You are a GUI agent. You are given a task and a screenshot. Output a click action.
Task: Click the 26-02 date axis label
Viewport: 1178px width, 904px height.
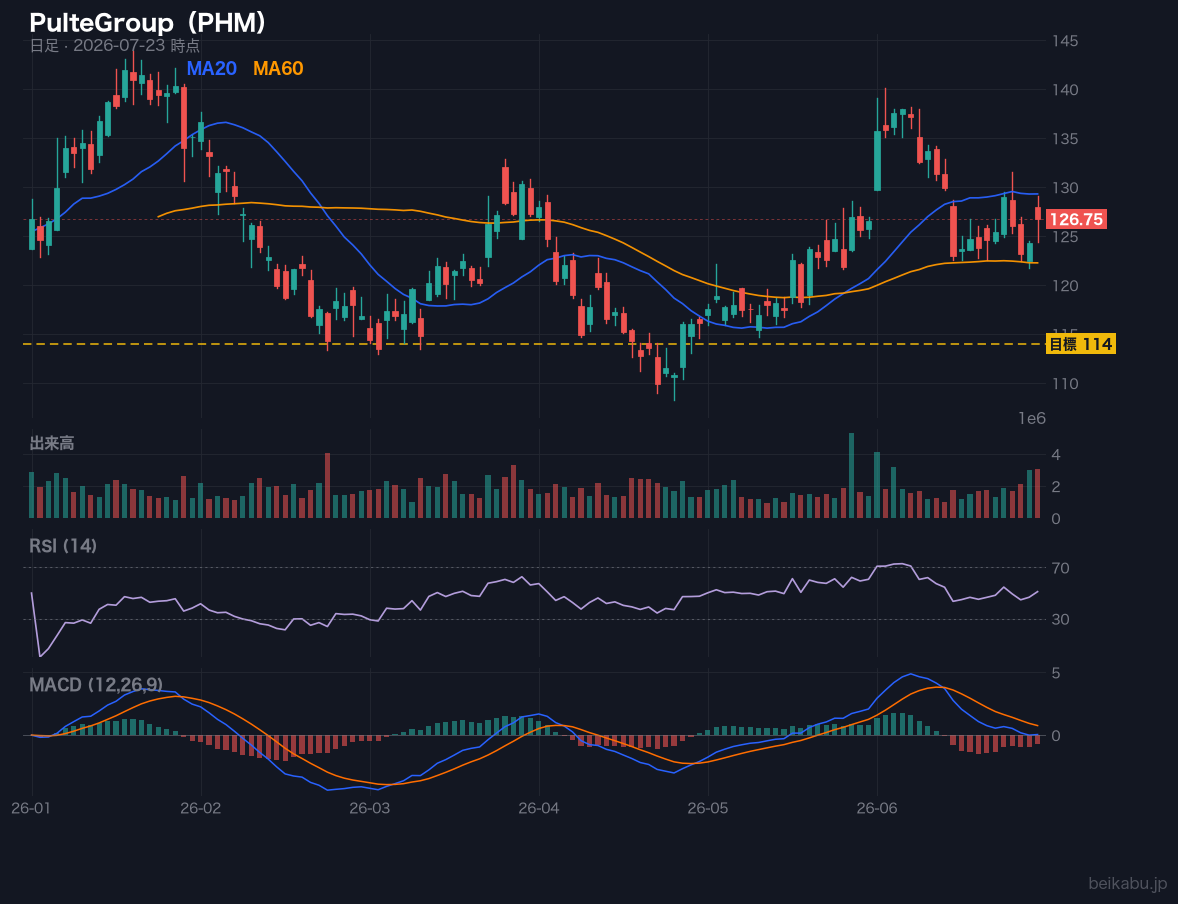pos(201,808)
